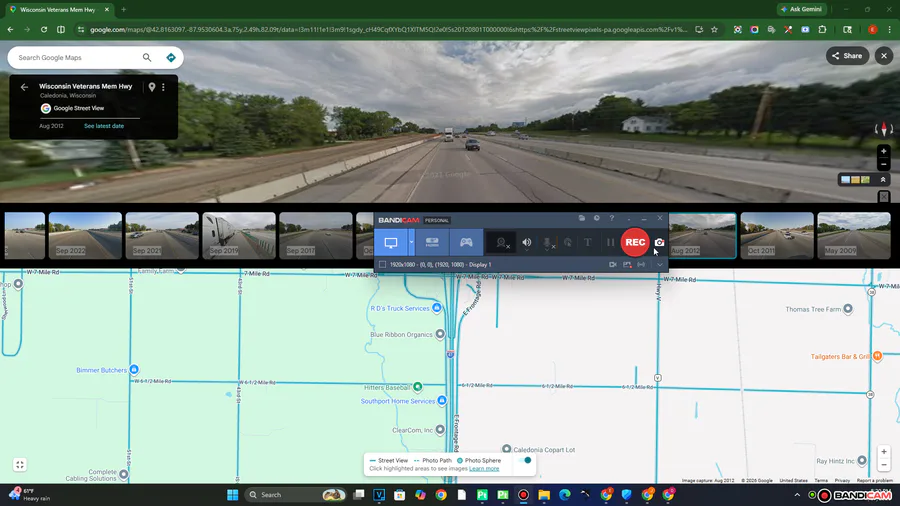
Task: Toggle Bandicam text overlay tool
Action: click(588, 243)
